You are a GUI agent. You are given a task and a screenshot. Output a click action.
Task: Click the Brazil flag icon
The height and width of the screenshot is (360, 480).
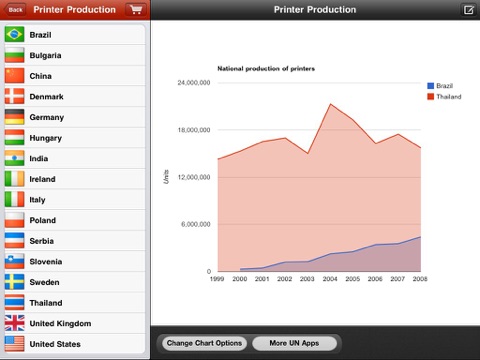click(14, 34)
